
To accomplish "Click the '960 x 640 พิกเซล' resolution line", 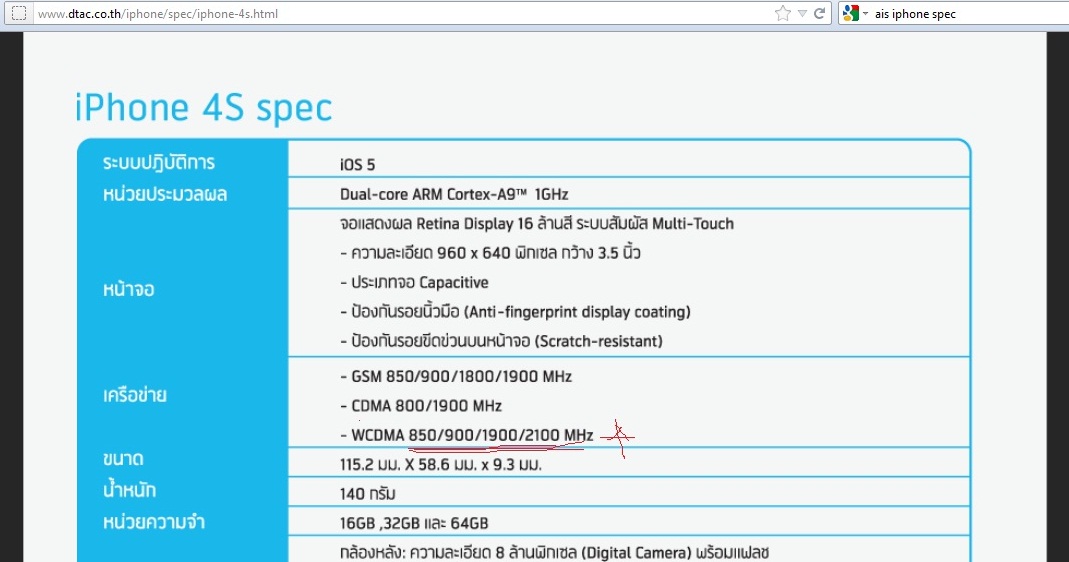I will 490,253.
